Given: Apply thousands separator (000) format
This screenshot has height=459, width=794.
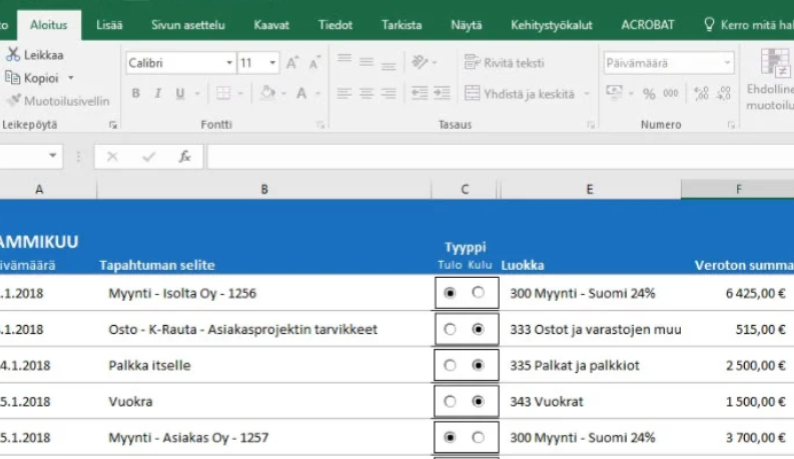Looking at the screenshot, I should (670, 93).
